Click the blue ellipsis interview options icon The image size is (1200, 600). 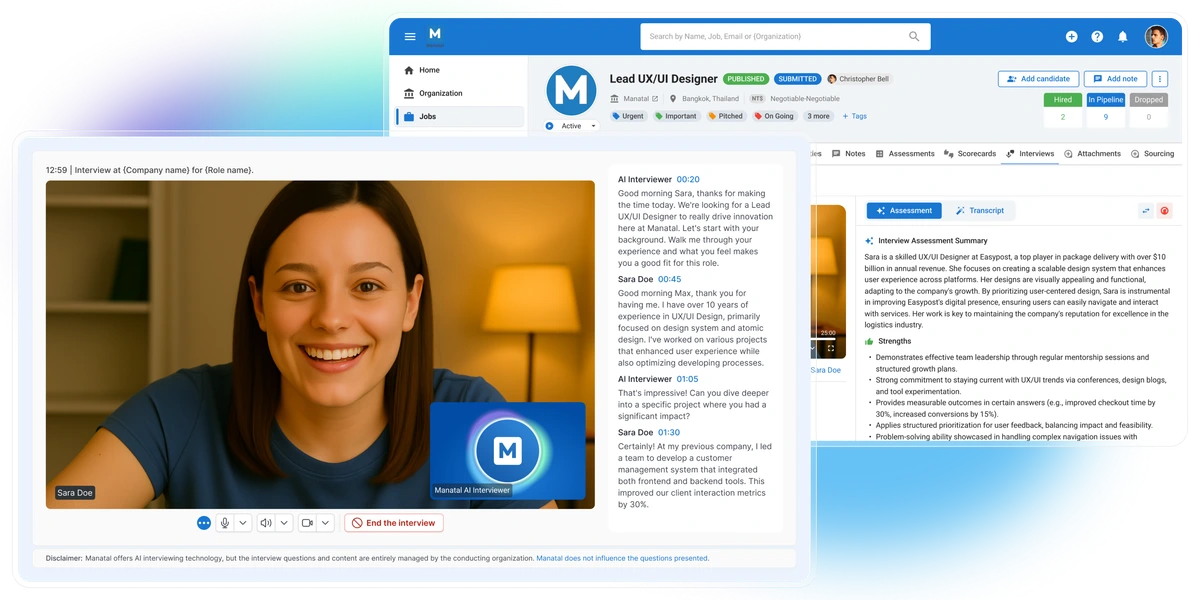pos(204,522)
